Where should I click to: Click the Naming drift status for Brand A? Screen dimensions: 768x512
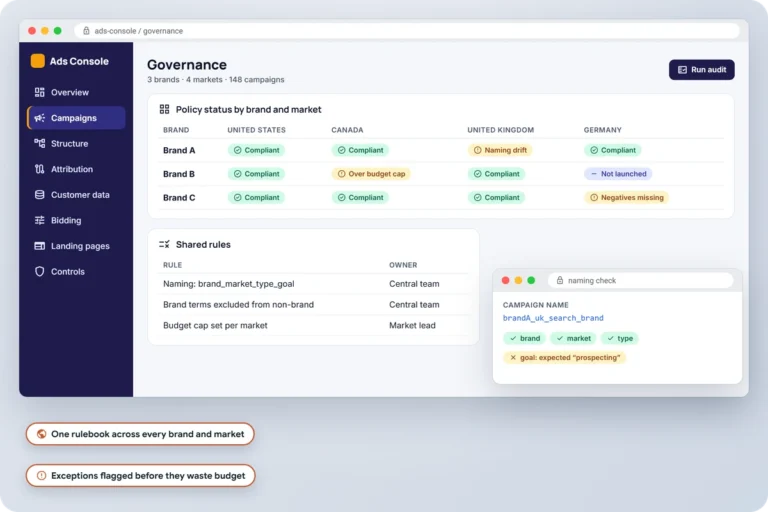coord(500,150)
